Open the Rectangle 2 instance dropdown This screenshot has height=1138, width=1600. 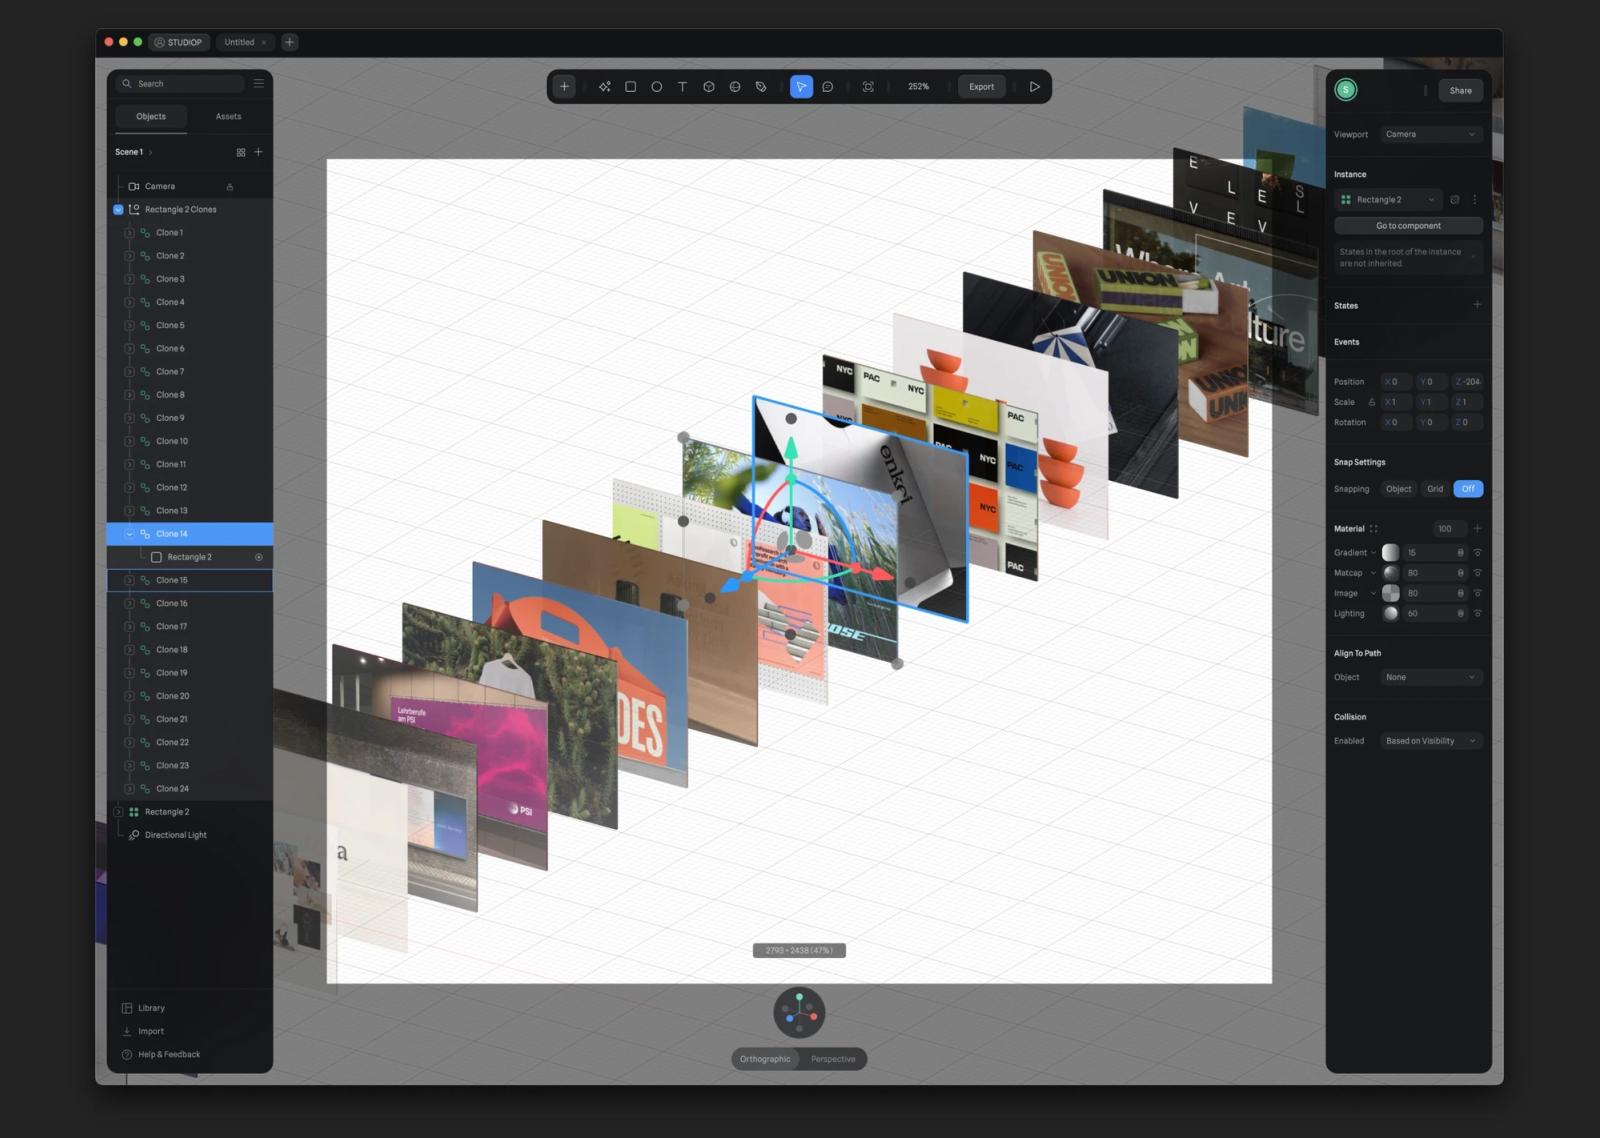[1389, 200]
